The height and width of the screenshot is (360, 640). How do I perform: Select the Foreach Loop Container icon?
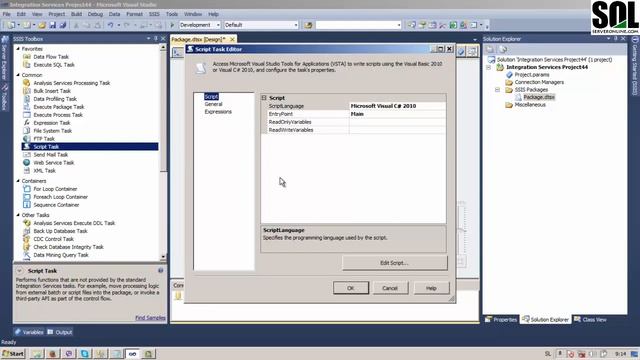click(x=27, y=197)
